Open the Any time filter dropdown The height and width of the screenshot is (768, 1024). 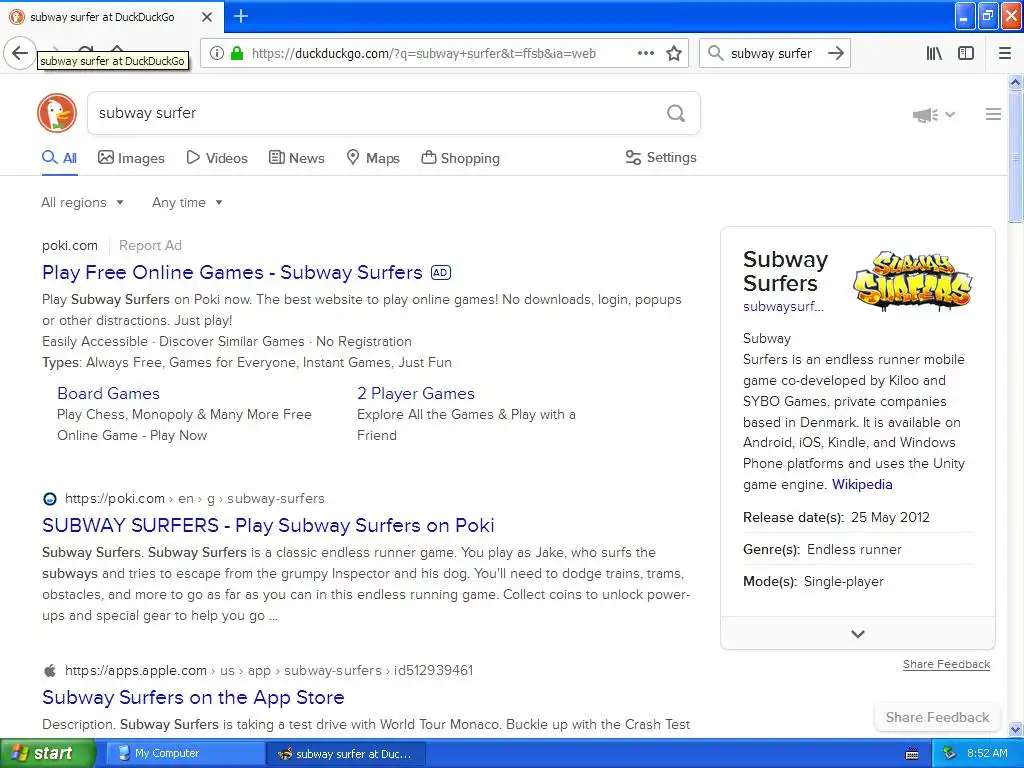pos(187,202)
